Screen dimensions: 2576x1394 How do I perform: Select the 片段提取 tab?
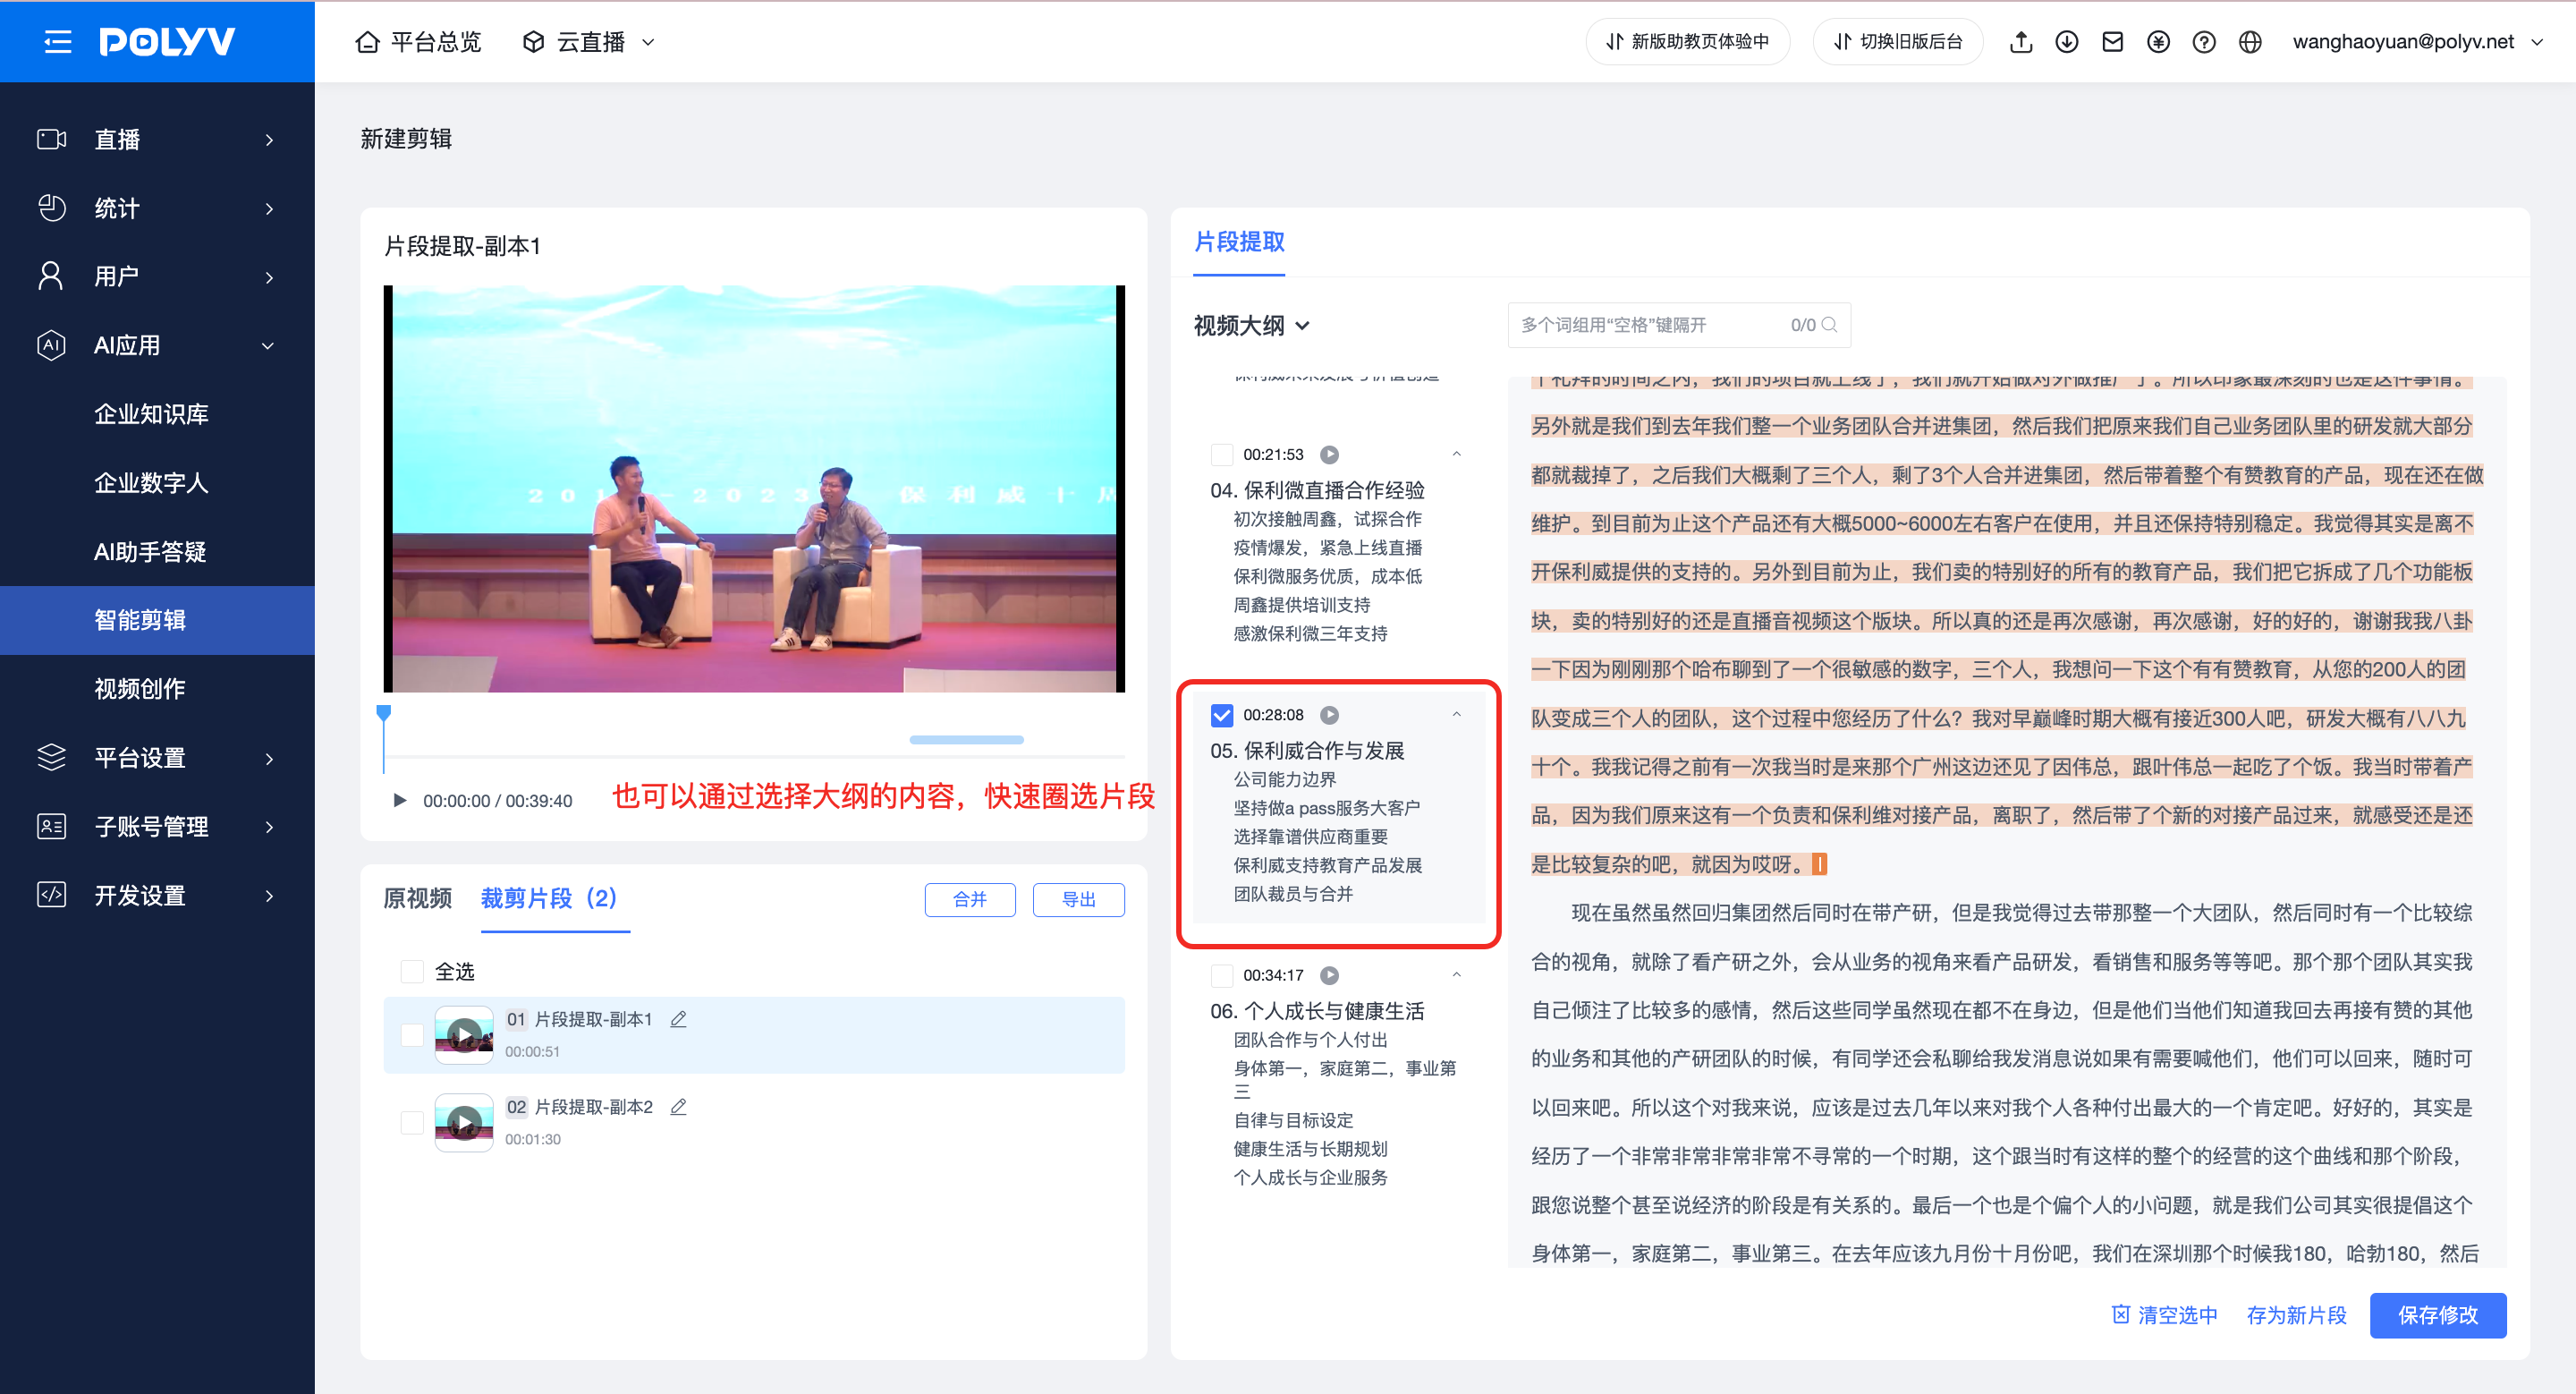point(1239,242)
